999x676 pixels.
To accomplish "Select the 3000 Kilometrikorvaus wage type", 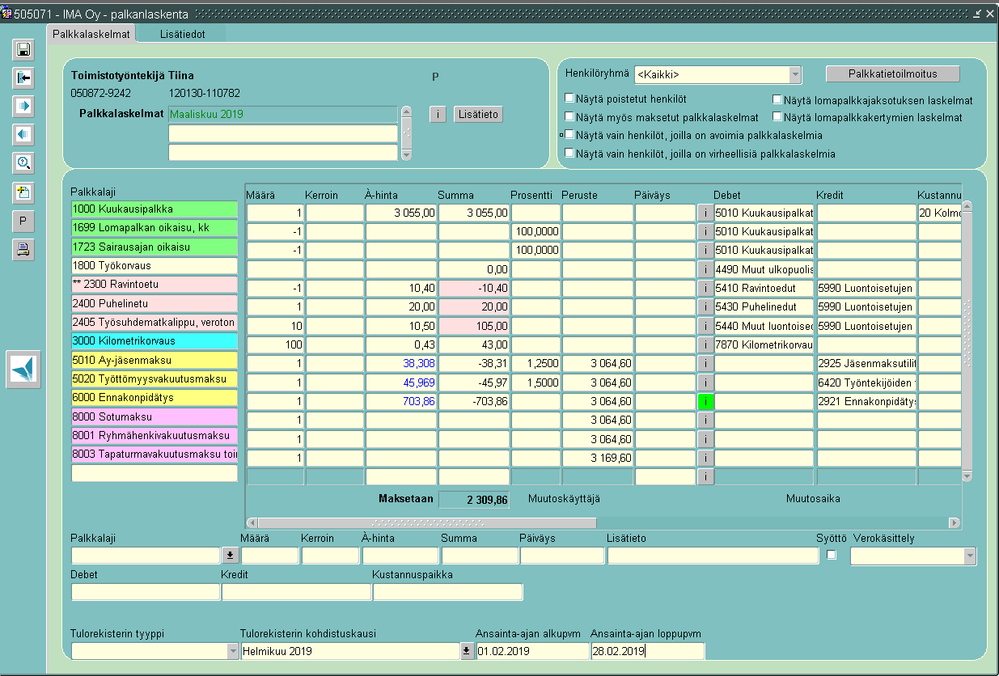I will tap(154, 341).
